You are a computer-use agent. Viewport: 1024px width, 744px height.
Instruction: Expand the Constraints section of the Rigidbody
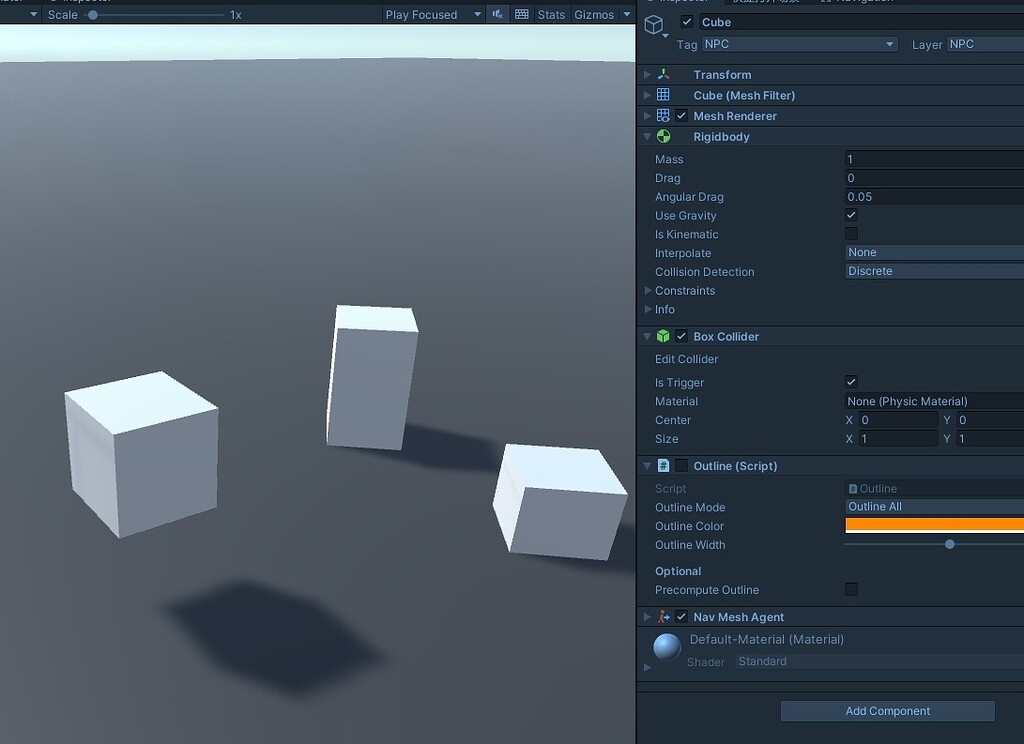tap(646, 290)
